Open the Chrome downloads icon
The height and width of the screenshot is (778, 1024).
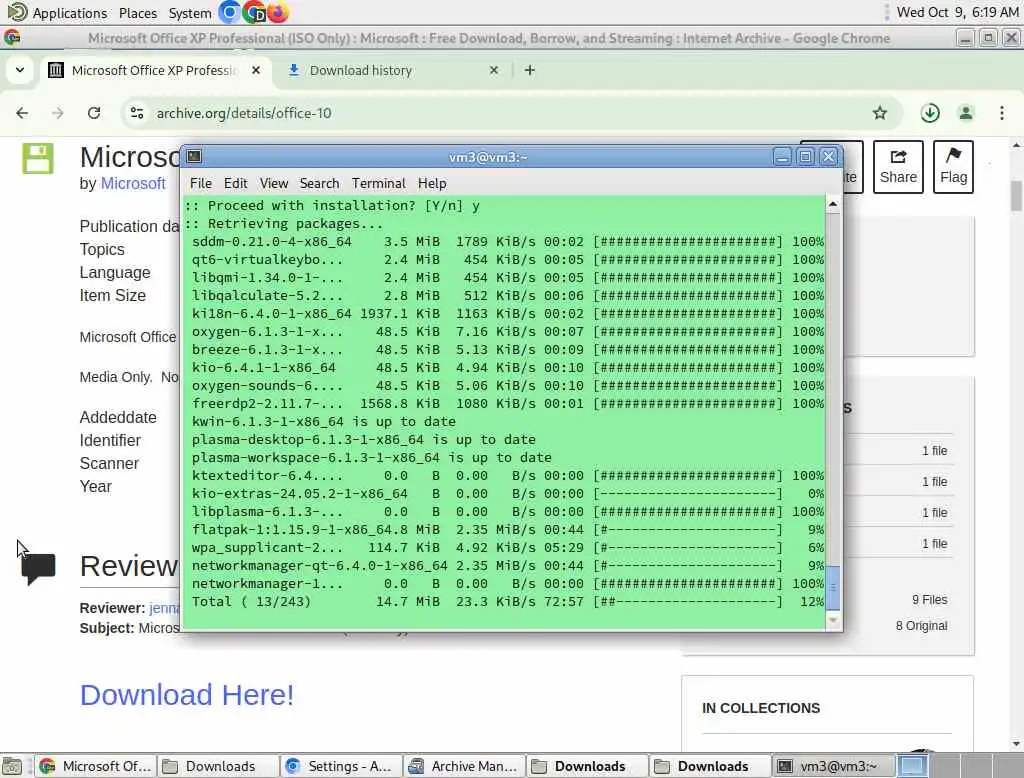tap(930, 113)
